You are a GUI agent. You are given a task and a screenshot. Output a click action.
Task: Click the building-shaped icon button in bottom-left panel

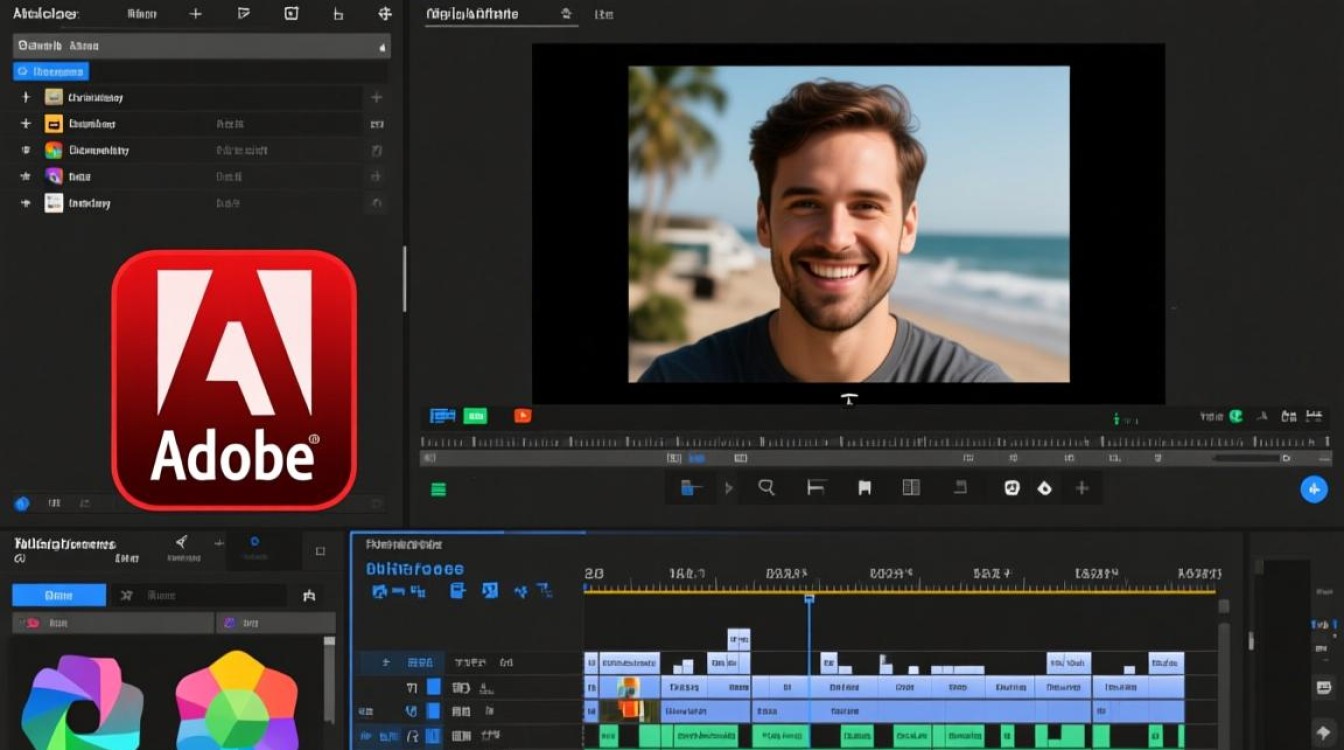pyautogui.click(x=309, y=596)
